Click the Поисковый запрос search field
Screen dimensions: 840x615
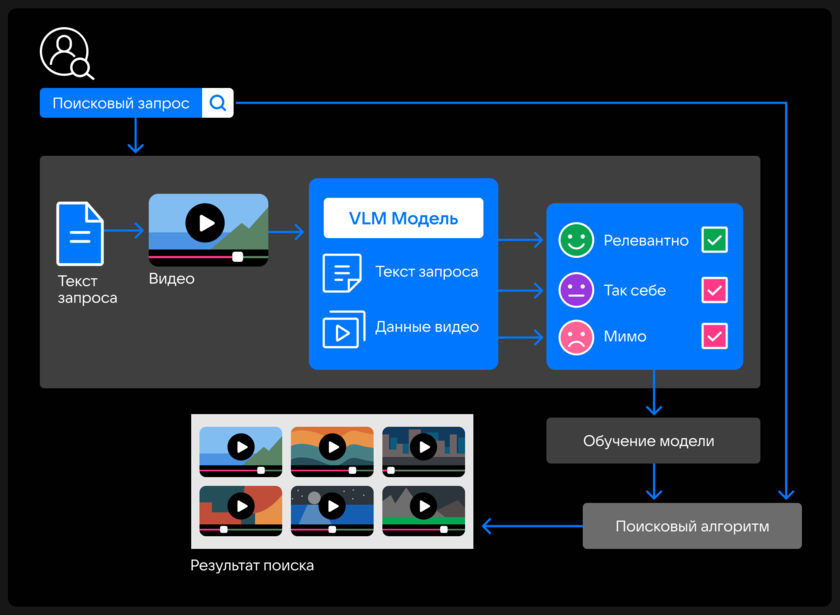coord(121,103)
